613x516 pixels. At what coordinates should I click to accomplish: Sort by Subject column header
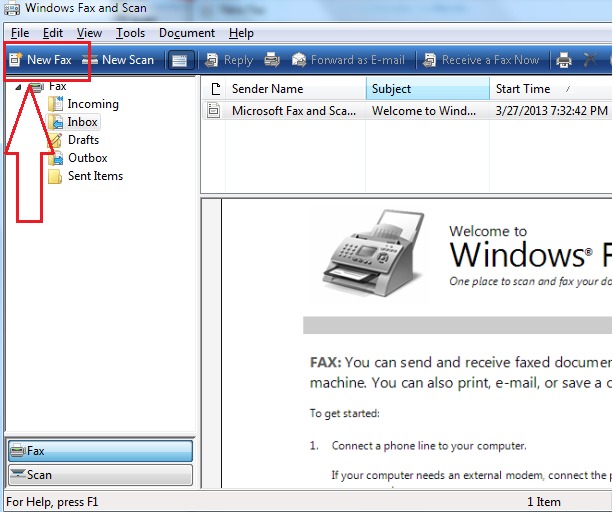coord(428,89)
